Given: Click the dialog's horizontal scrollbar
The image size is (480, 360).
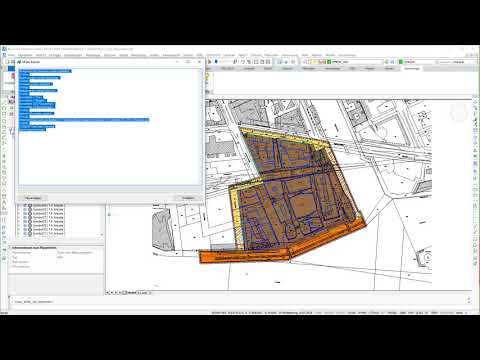Looking at the screenshot, I should [110, 189].
